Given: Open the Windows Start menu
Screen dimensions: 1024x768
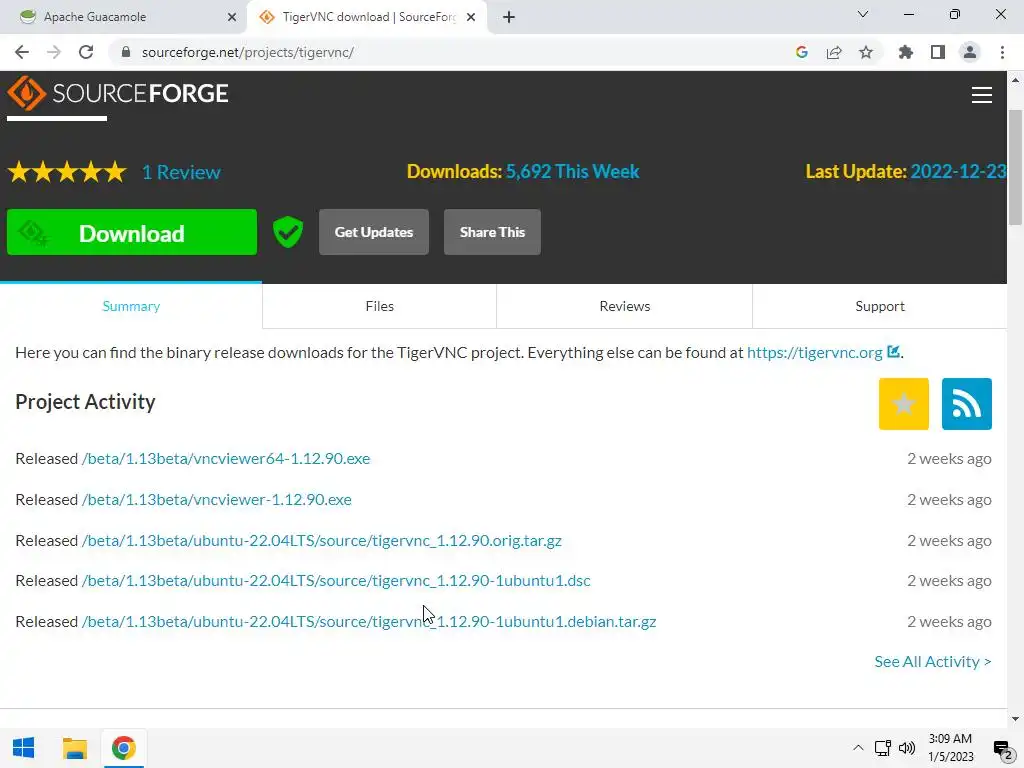Looking at the screenshot, I should [24, 748].
